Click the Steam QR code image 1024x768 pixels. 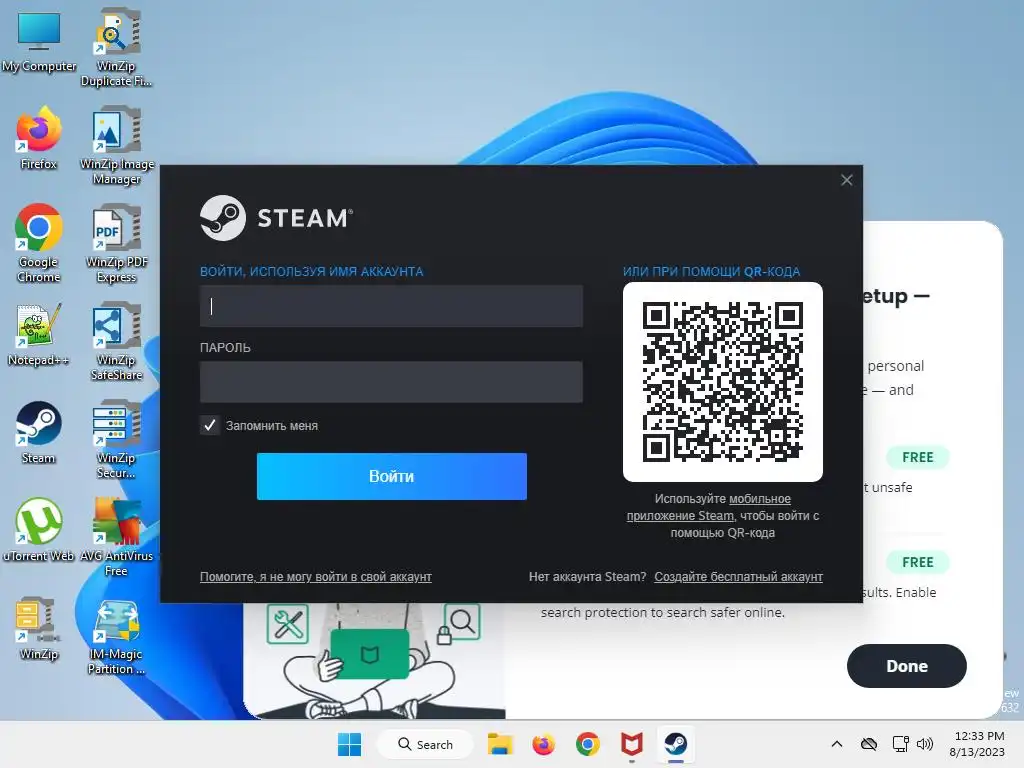point(723,382)
